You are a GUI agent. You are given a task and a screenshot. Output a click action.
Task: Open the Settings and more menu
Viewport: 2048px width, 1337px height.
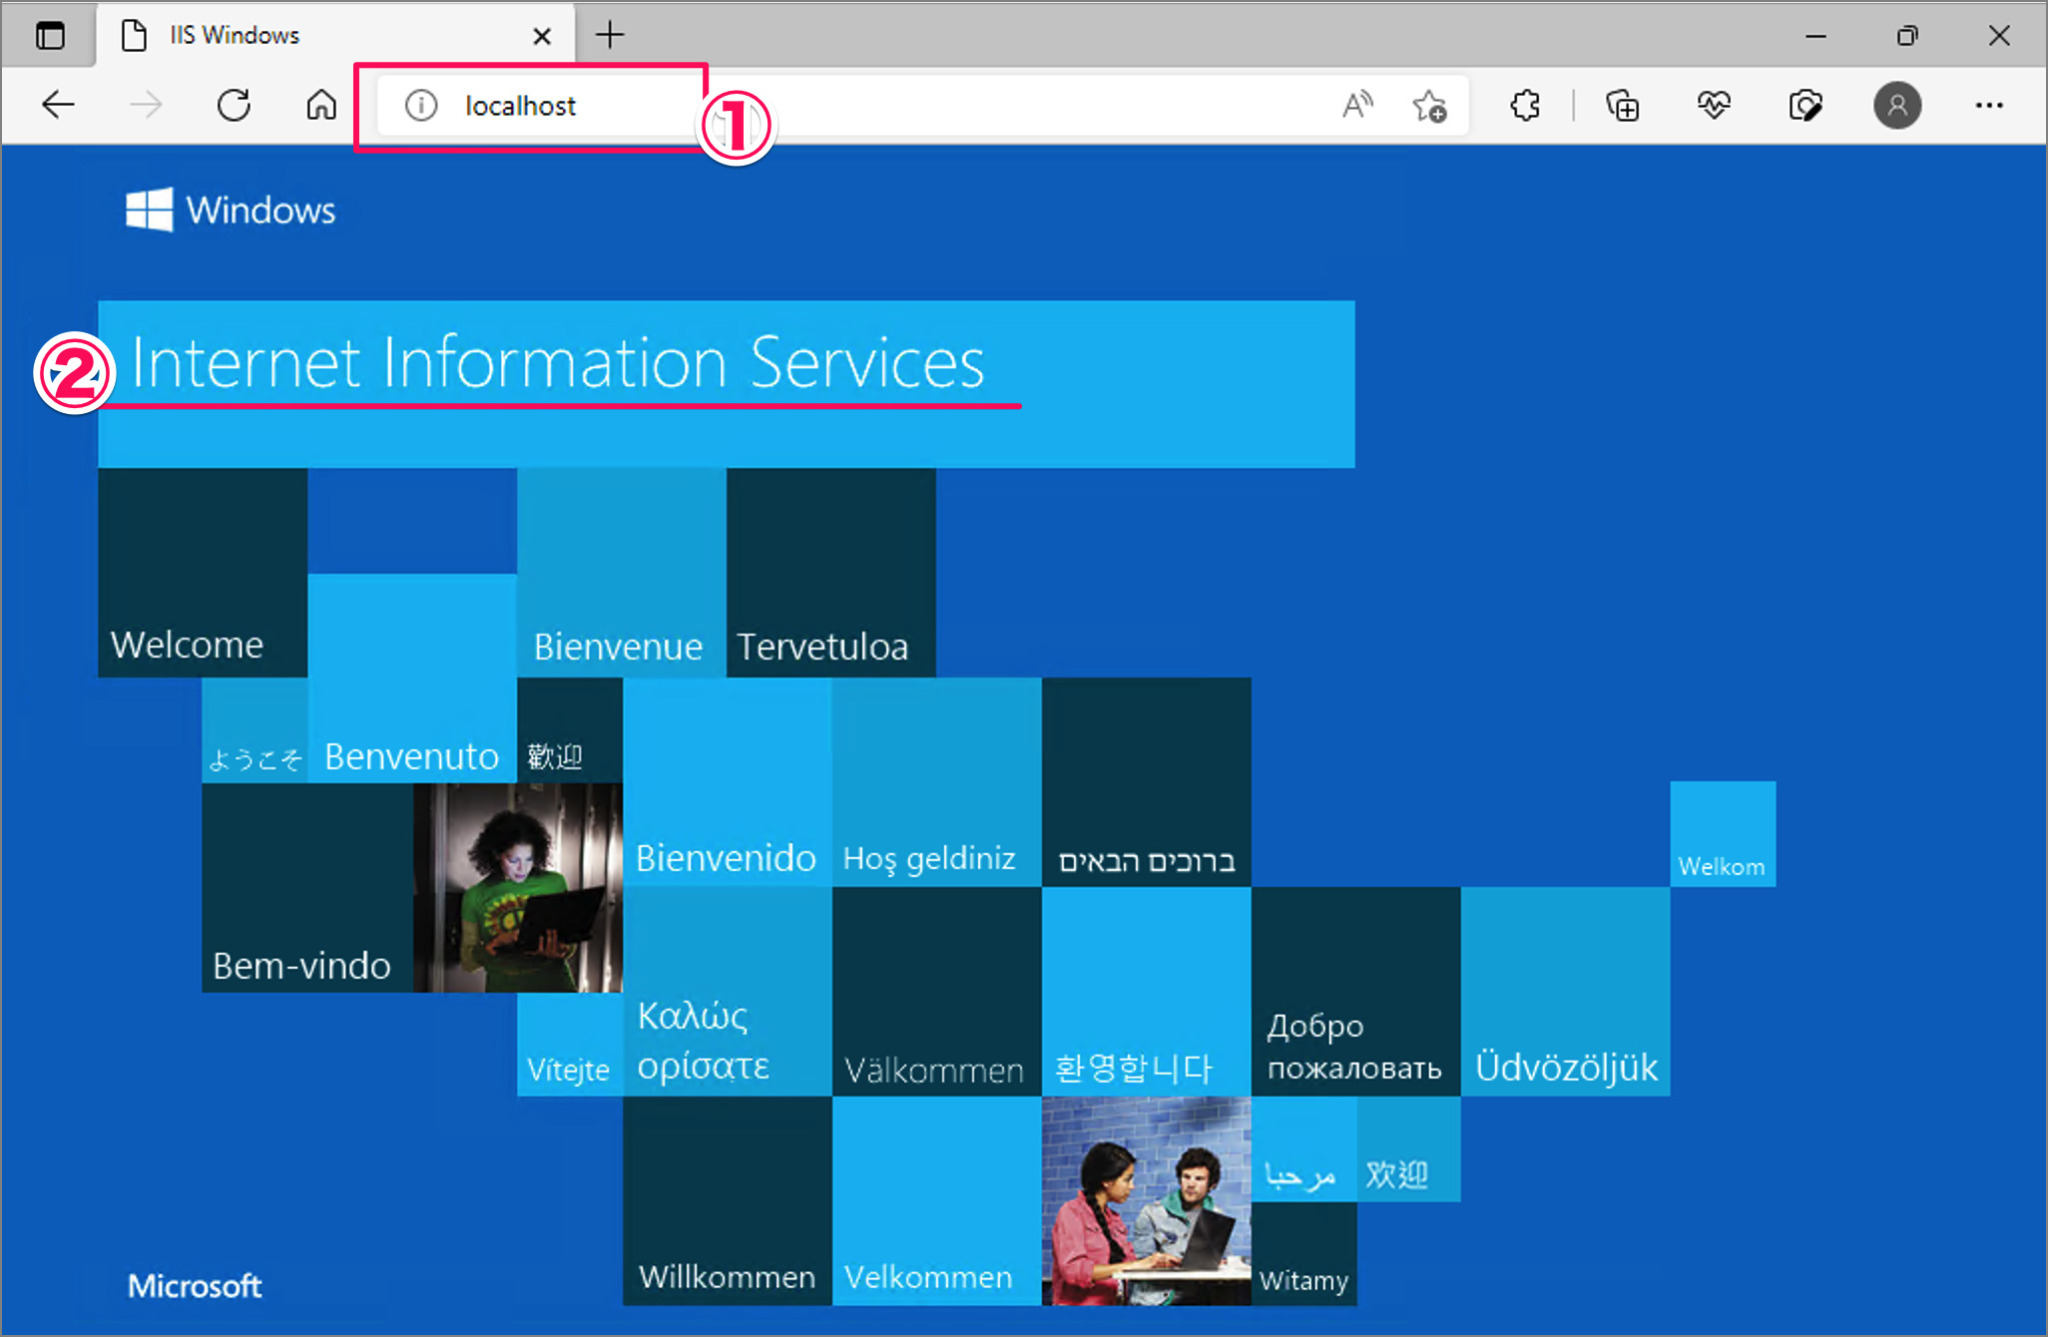[1990, 105]
